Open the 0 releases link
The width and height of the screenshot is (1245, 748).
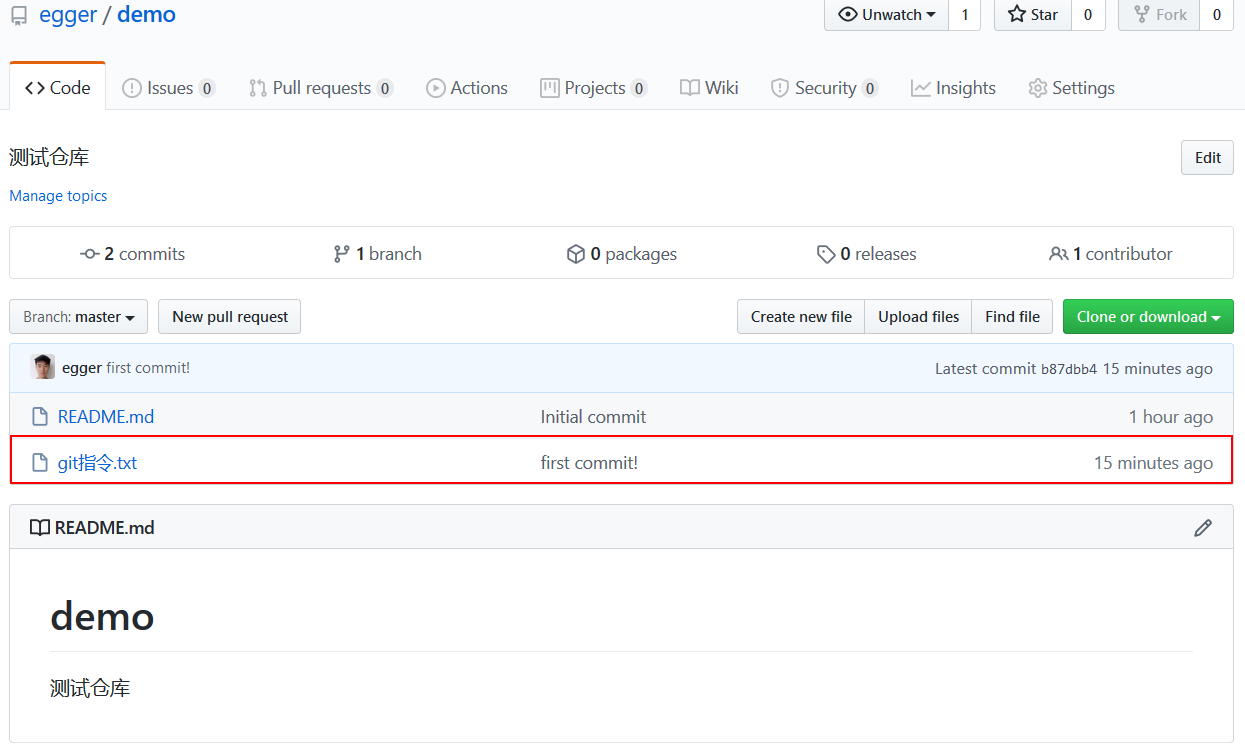(x=866, y=254)
